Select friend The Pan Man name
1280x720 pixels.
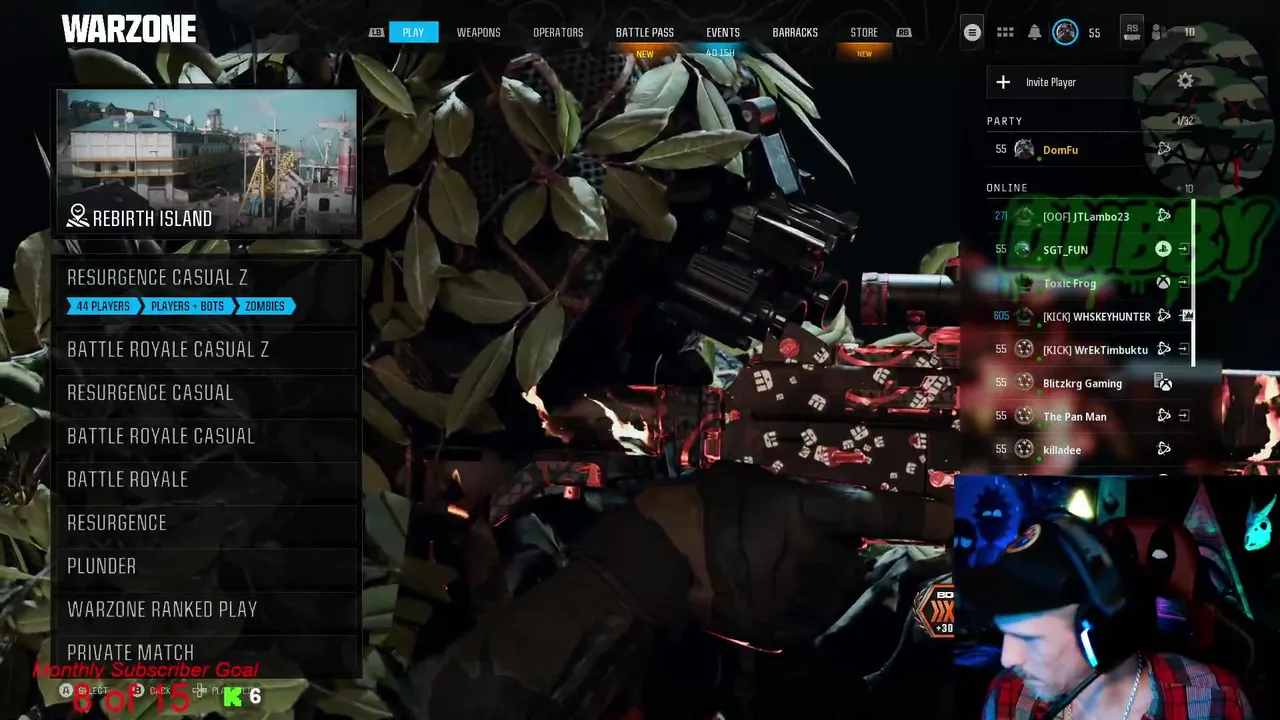click(x=1074, y=416)
